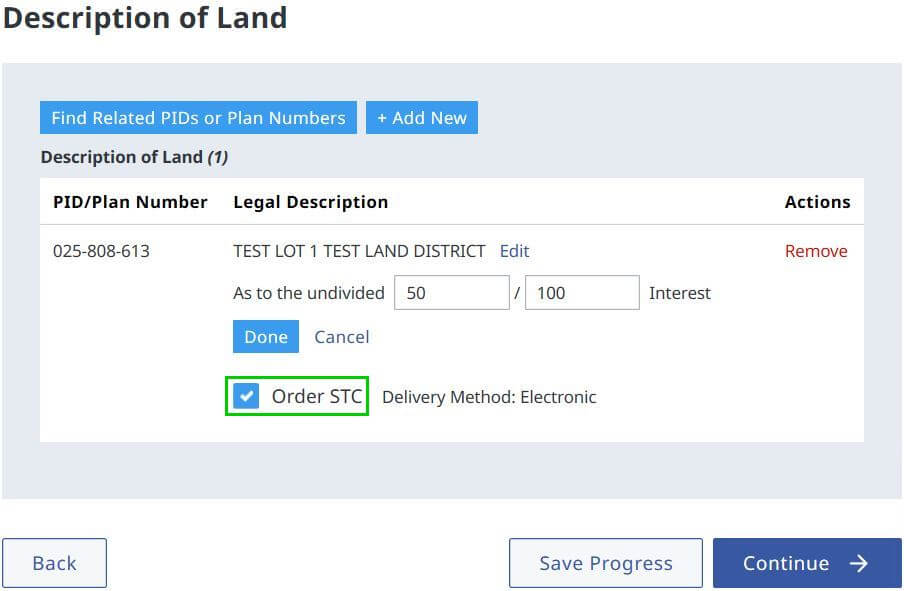Confirm the interest with Done

pos(266,336)
